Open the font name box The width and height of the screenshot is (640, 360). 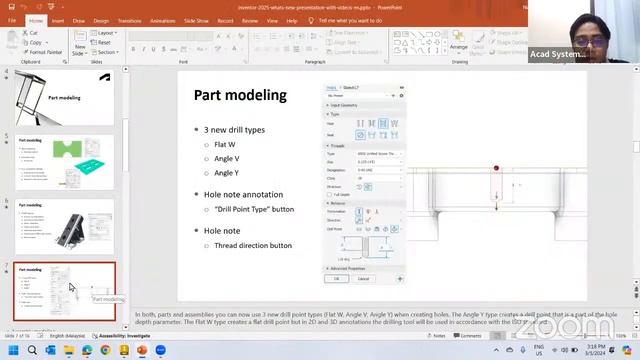click(159, 36)
